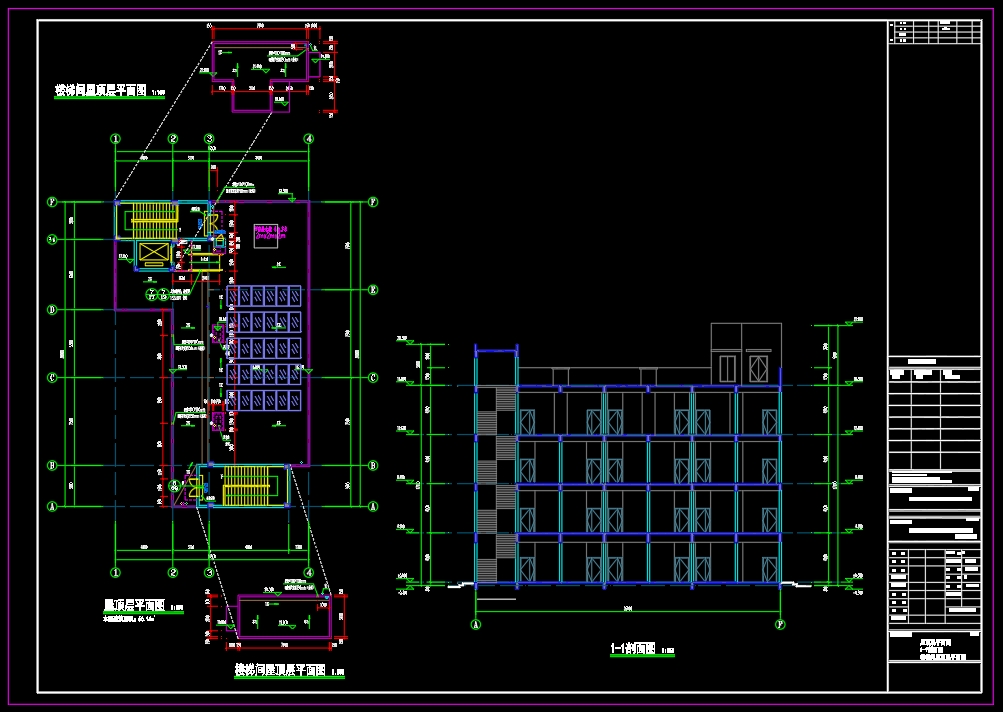The image size is (1003, 712).
Task: Pick axis bubble 1 above the roof plan
Action: pyautogui.click(x=115, y=139)
